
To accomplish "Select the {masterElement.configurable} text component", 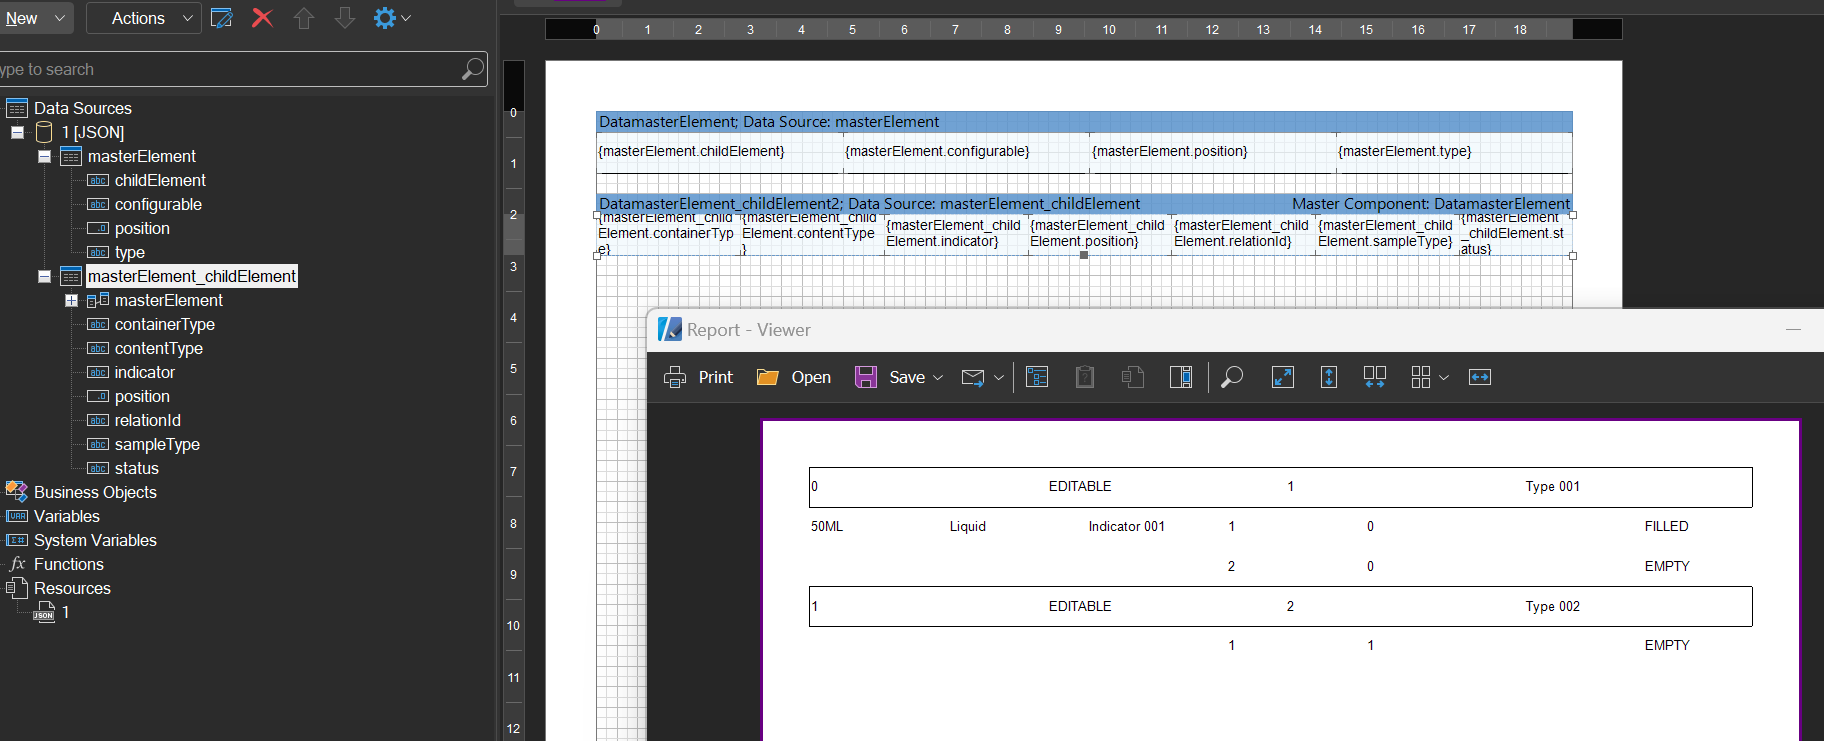I will tap(966, 152).
